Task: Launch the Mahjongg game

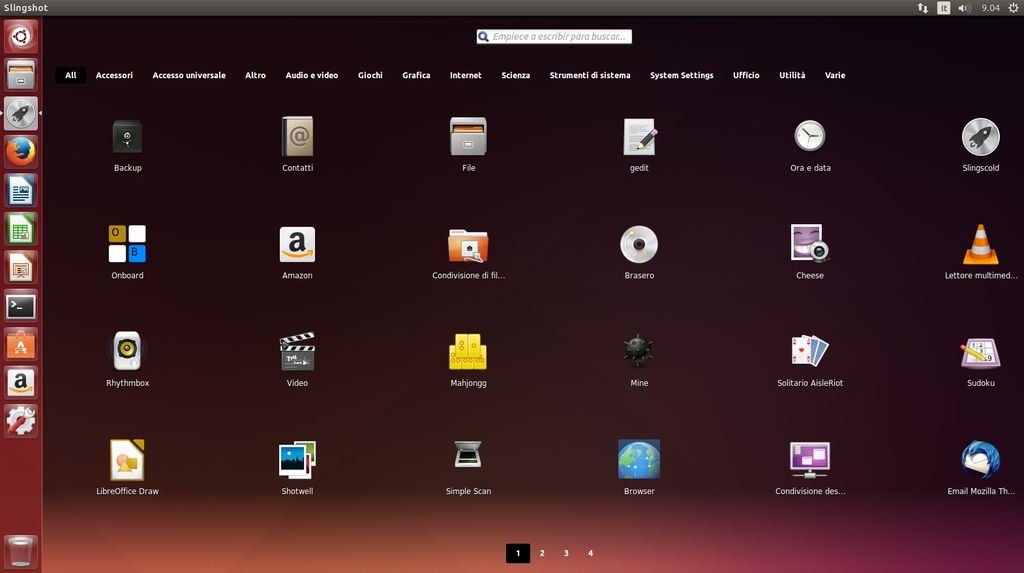Action: click(468, 352)
